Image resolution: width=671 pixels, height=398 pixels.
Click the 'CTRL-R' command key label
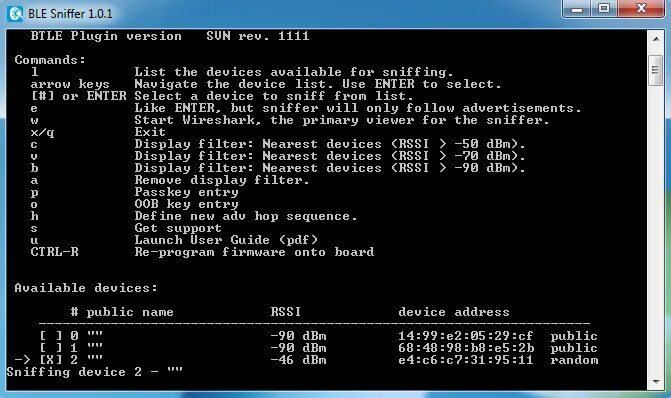54,252
